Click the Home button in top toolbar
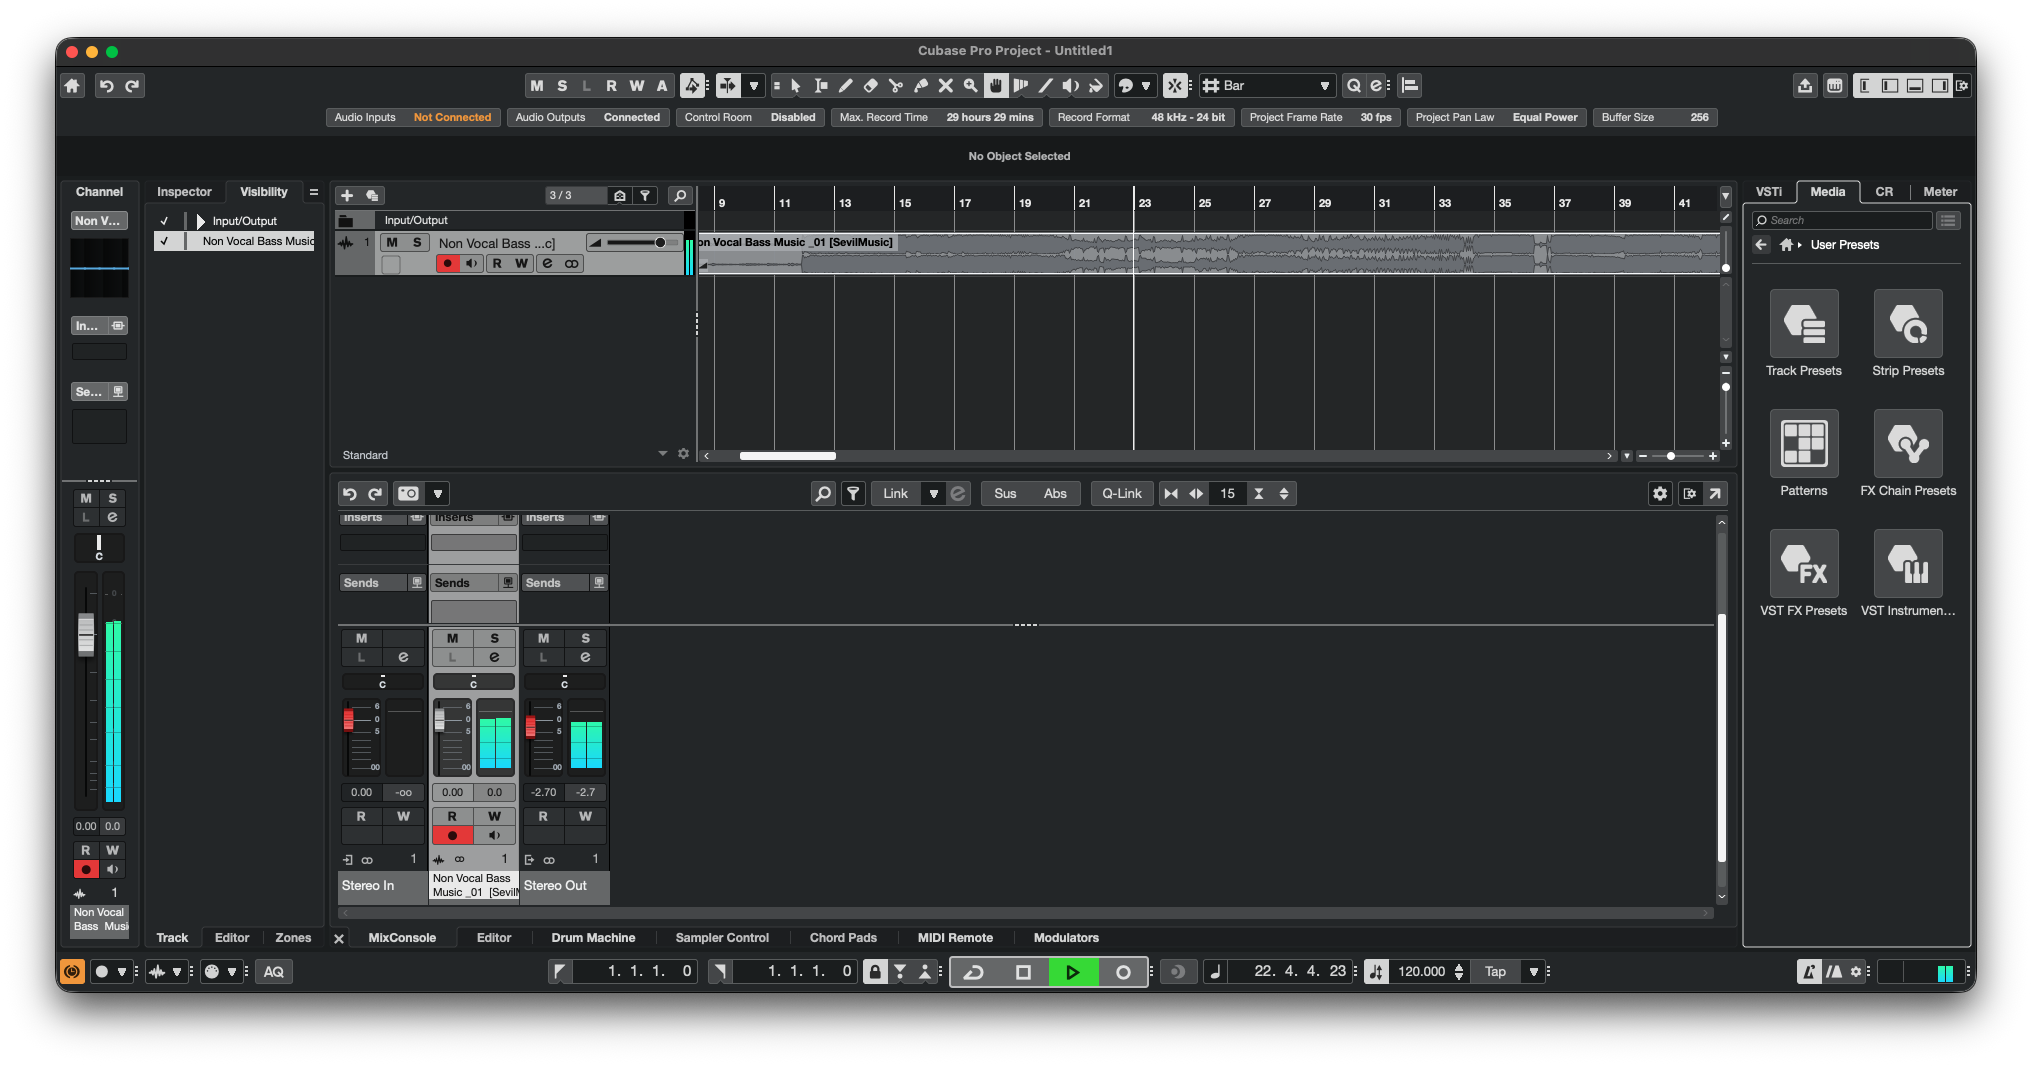The width and height of the screenshot is (2032, 1066). pos(72,86)
